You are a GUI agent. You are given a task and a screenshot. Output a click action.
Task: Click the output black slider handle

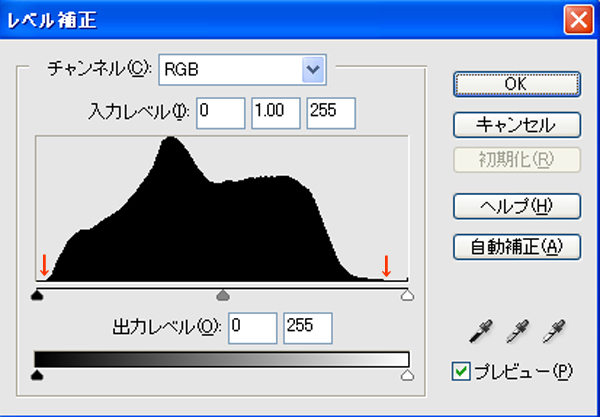click(x=37, y=375)
